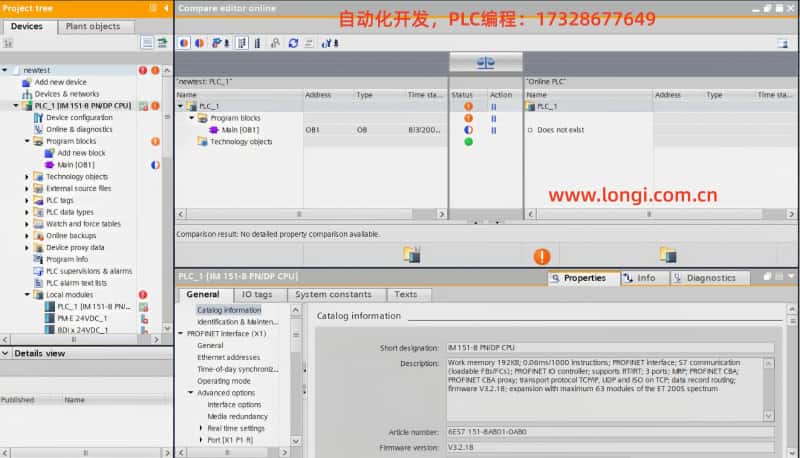Open Online & diagnostics in project tree
Screen dimensions: 800x458
(79, 129)
